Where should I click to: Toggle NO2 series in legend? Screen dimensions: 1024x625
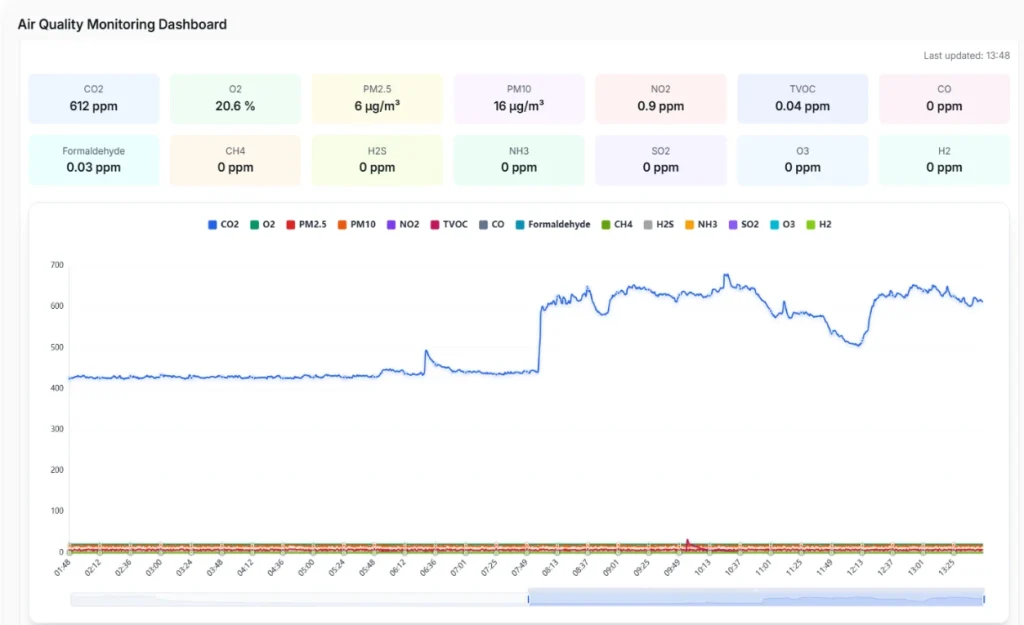[x=403, y=225]
